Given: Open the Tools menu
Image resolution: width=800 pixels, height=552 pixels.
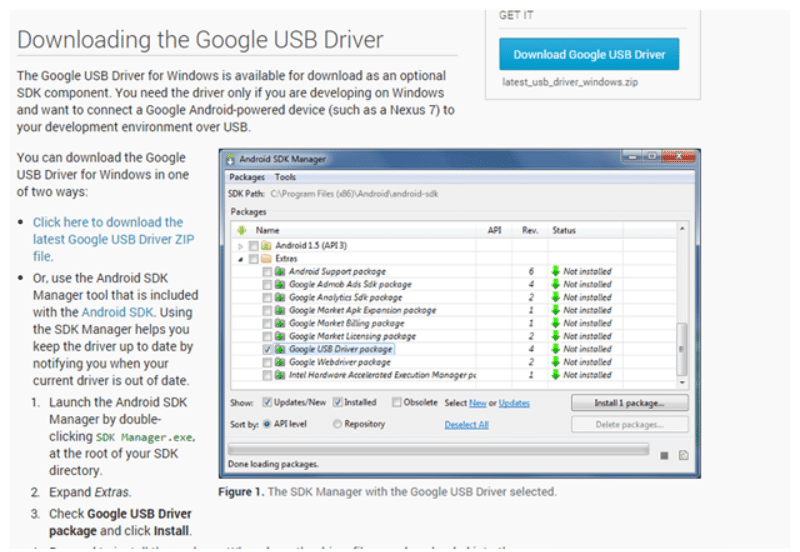Looking at the screenshot, I should (286, 177).
